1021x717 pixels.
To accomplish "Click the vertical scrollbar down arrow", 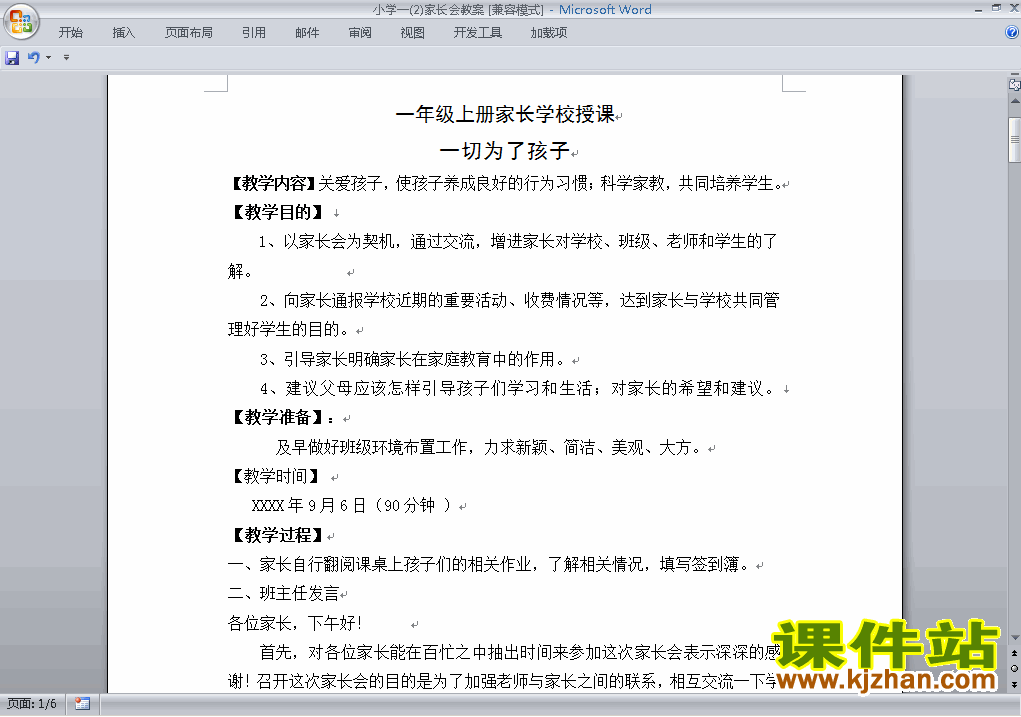I will 1014,638.
